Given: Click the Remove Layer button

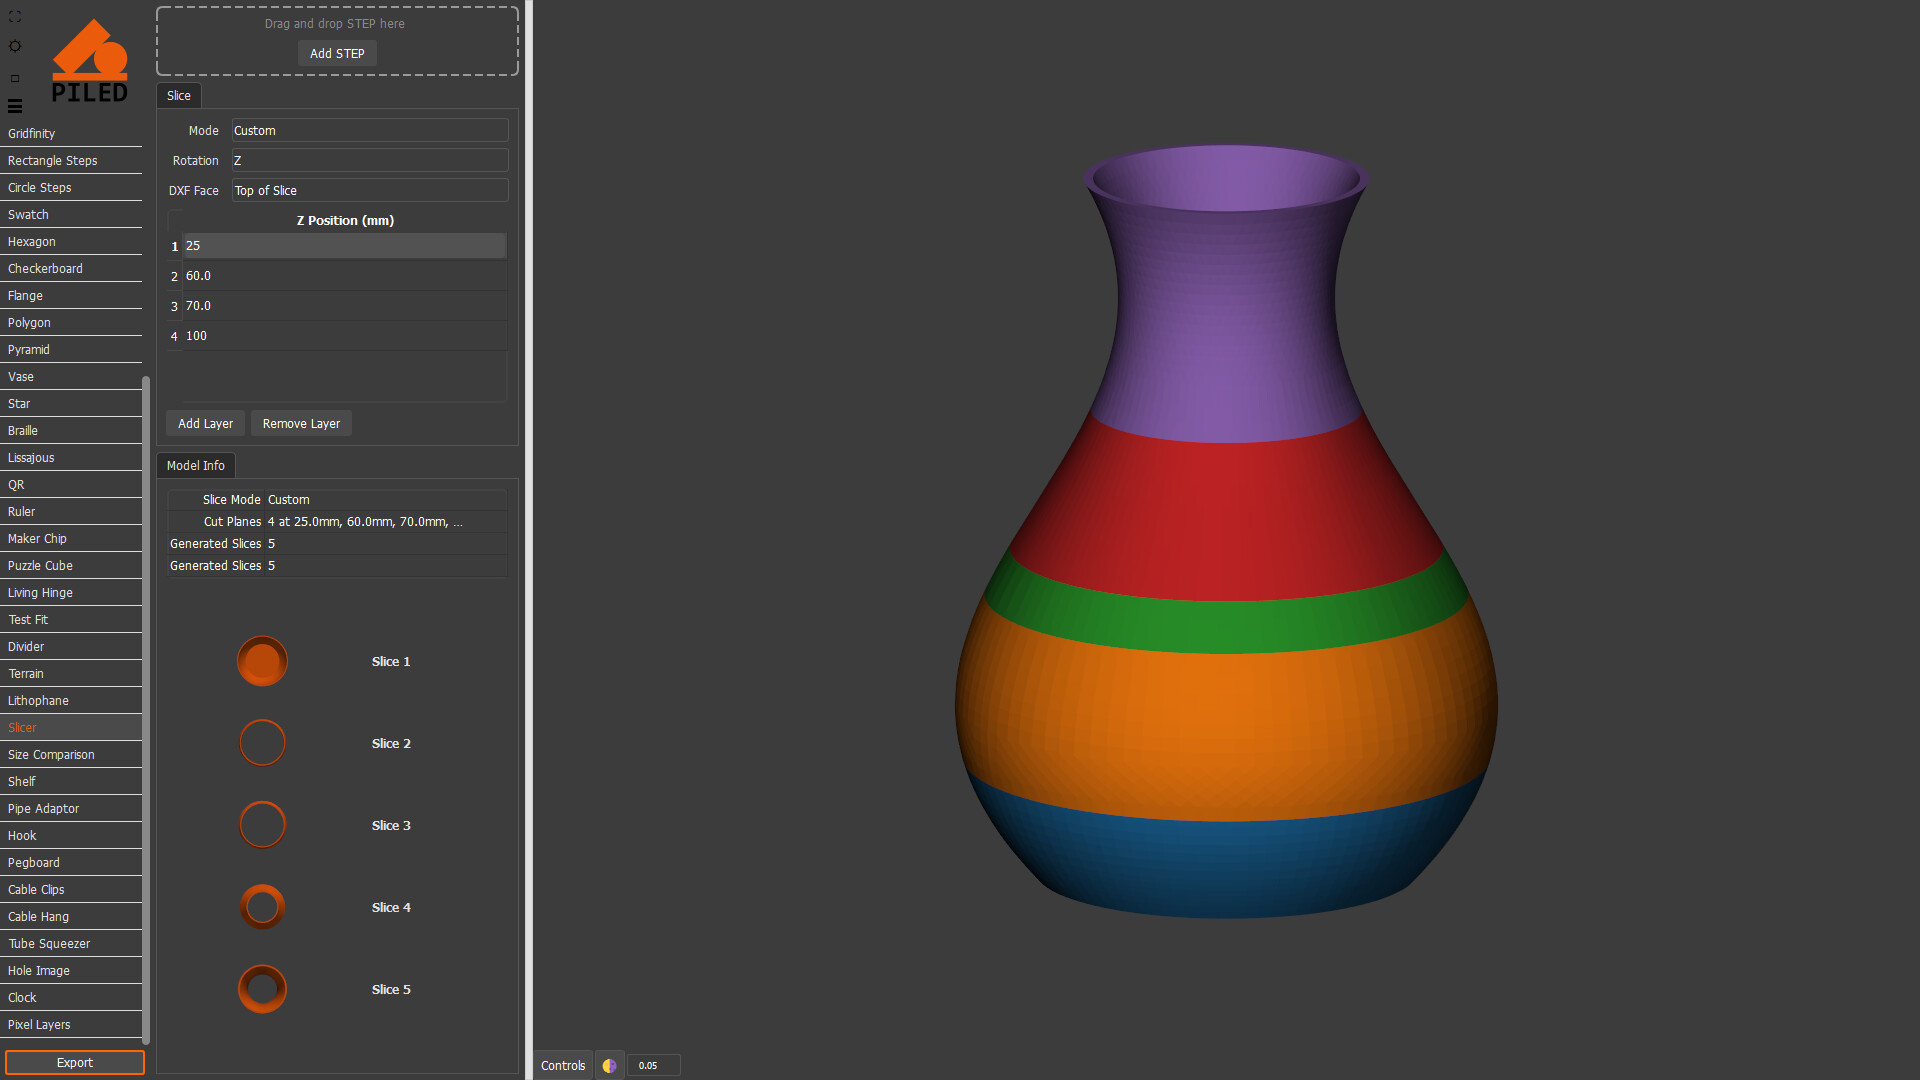Looking at the screenshot, I should pos(301,424).
